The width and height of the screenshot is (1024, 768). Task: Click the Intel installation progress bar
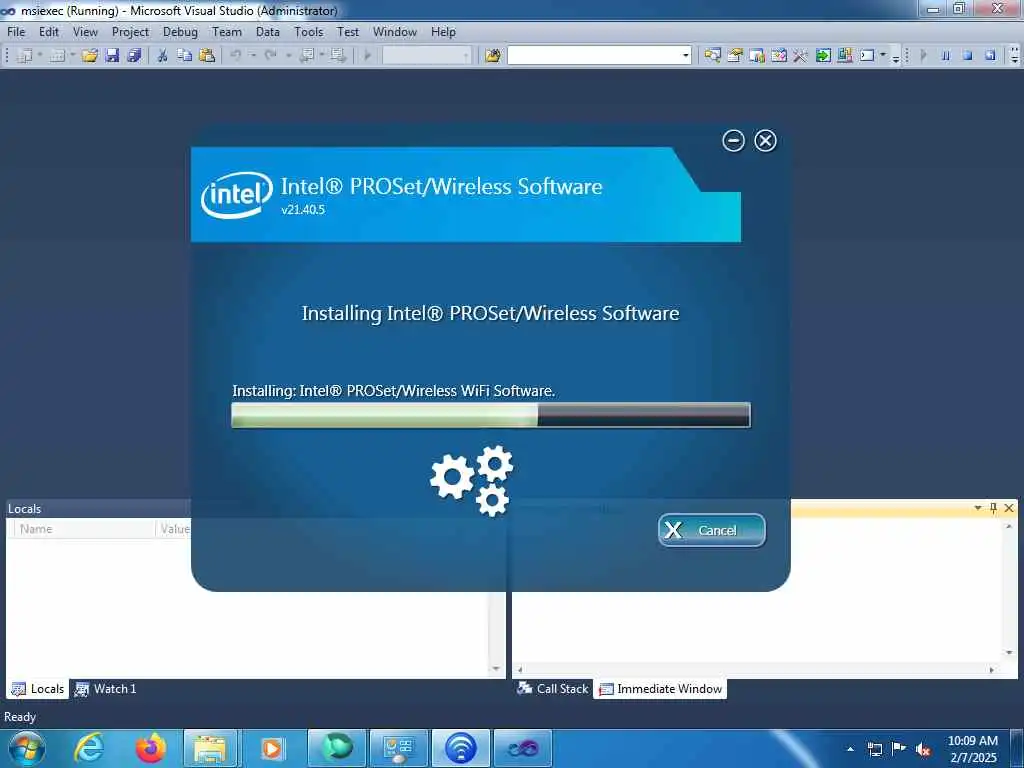pyautogui.click(x=491, y=415)
